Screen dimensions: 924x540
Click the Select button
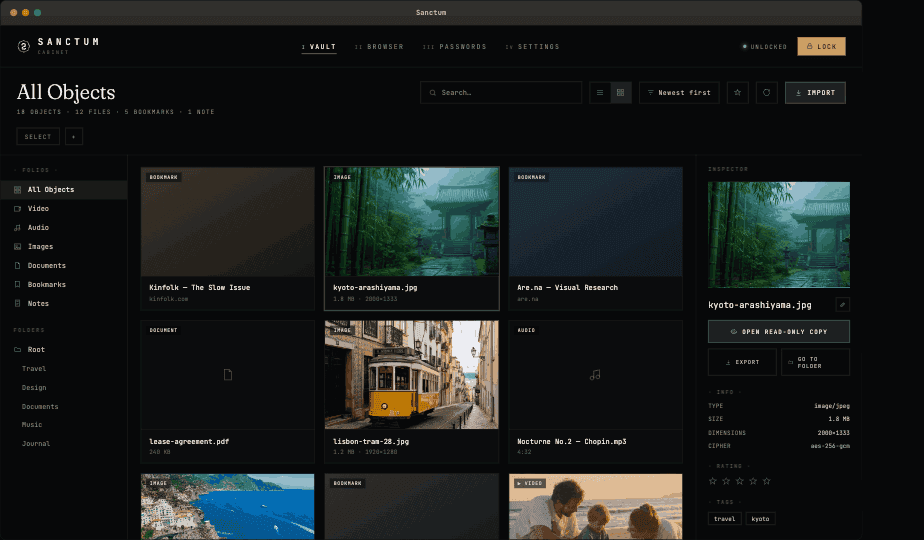pyautogui.click(x=38, y=137)
